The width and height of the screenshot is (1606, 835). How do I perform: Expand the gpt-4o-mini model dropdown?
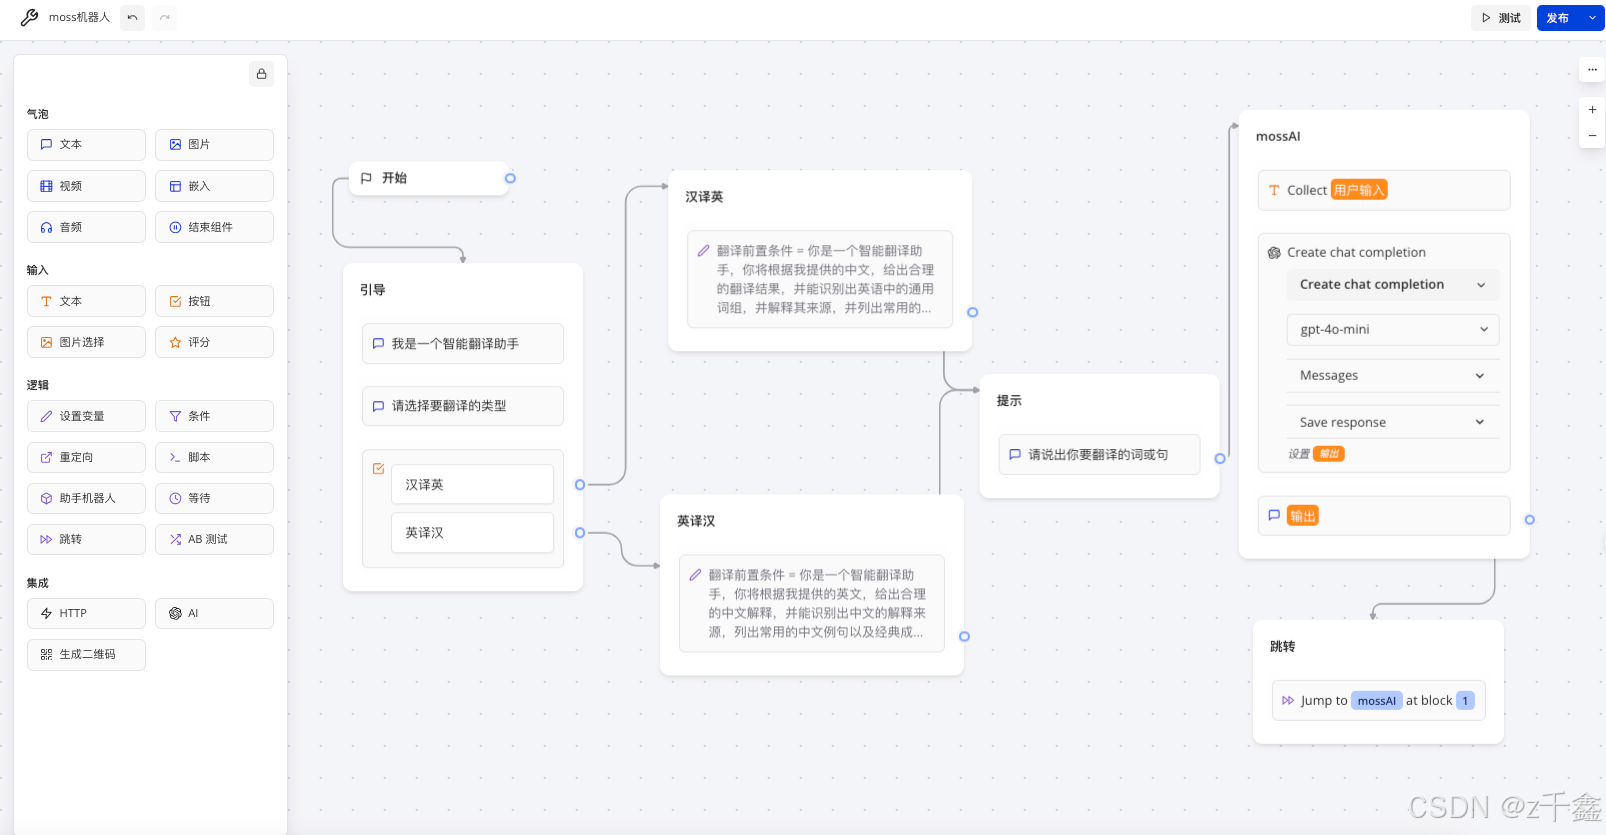(x=1392, y=329)
